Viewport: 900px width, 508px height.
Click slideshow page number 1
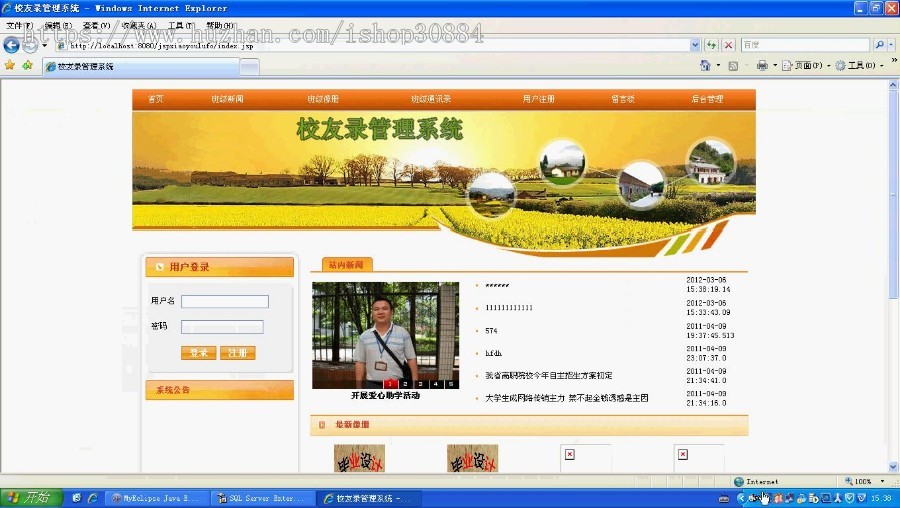click(x=390, y=383)
